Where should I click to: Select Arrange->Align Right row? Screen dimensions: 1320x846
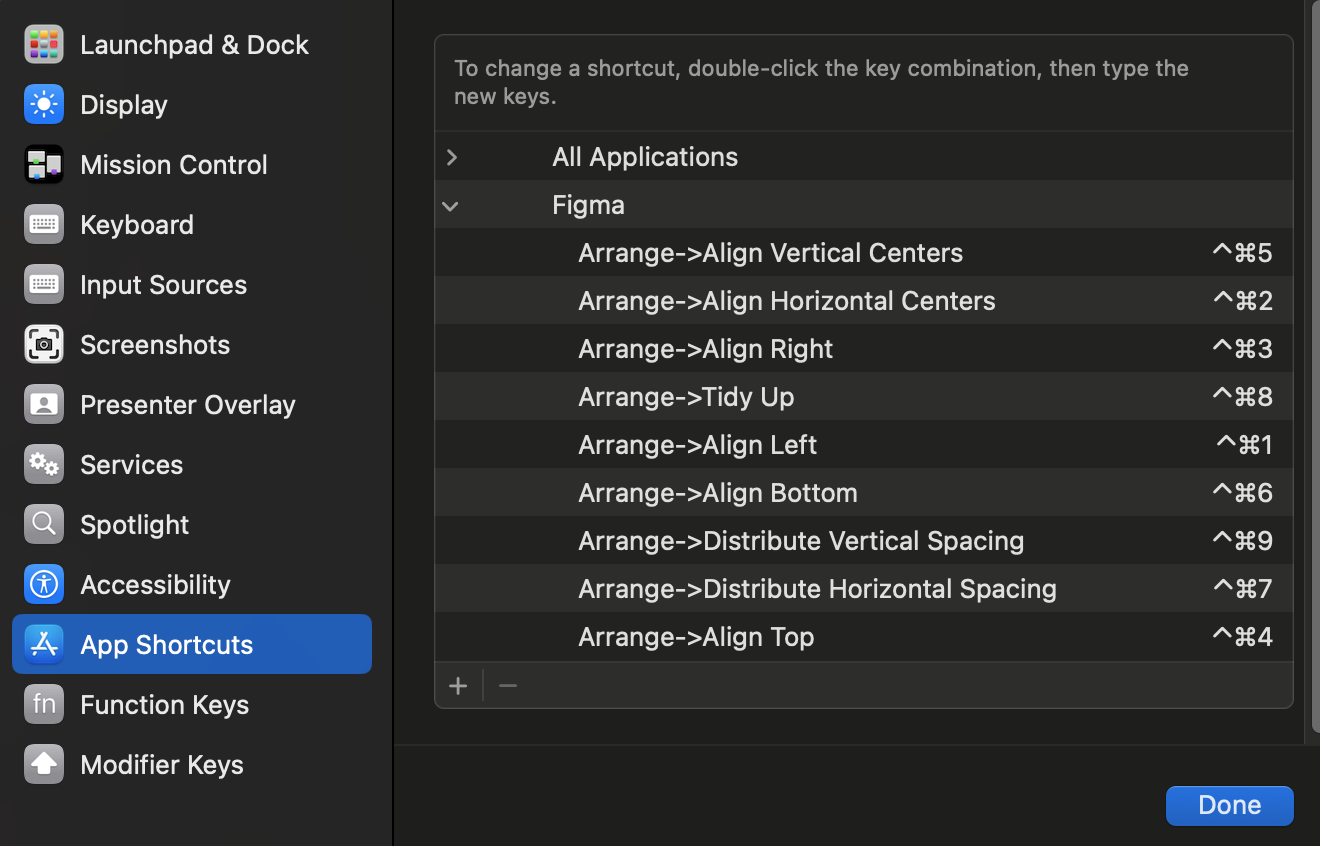[864, 349]
